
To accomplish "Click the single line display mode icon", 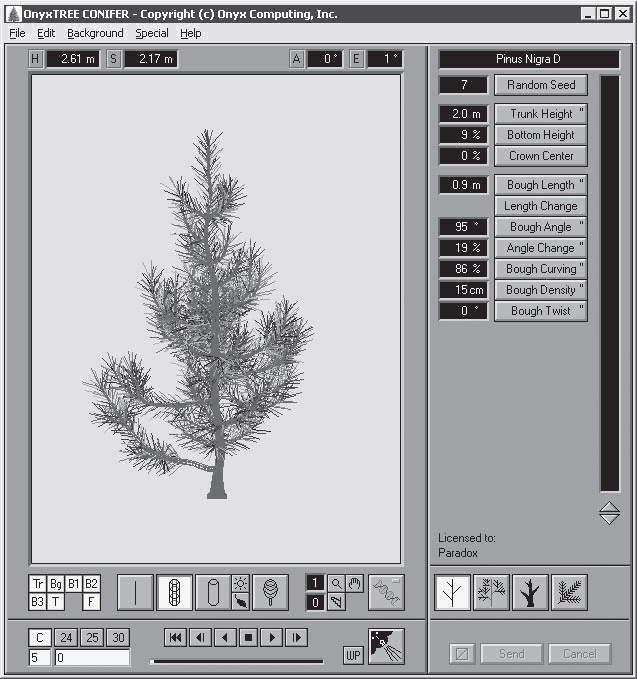I will (x=135, y=592).
